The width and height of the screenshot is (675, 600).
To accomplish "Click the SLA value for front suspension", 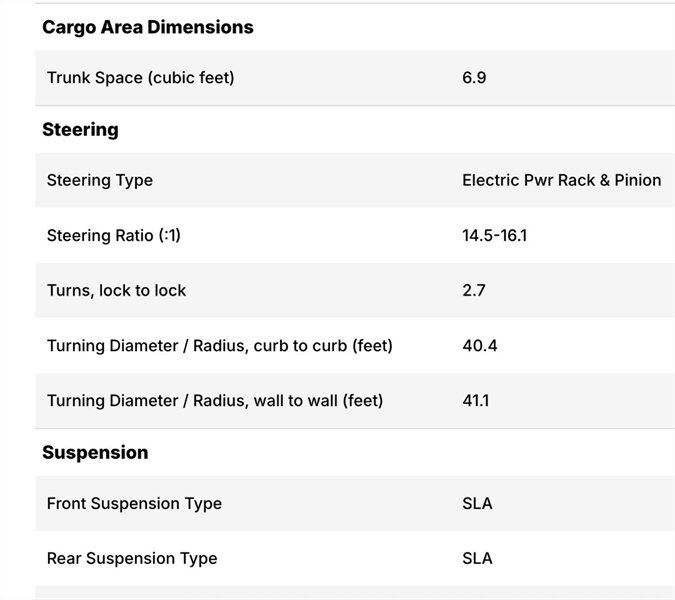I will [x=477, y=503].
